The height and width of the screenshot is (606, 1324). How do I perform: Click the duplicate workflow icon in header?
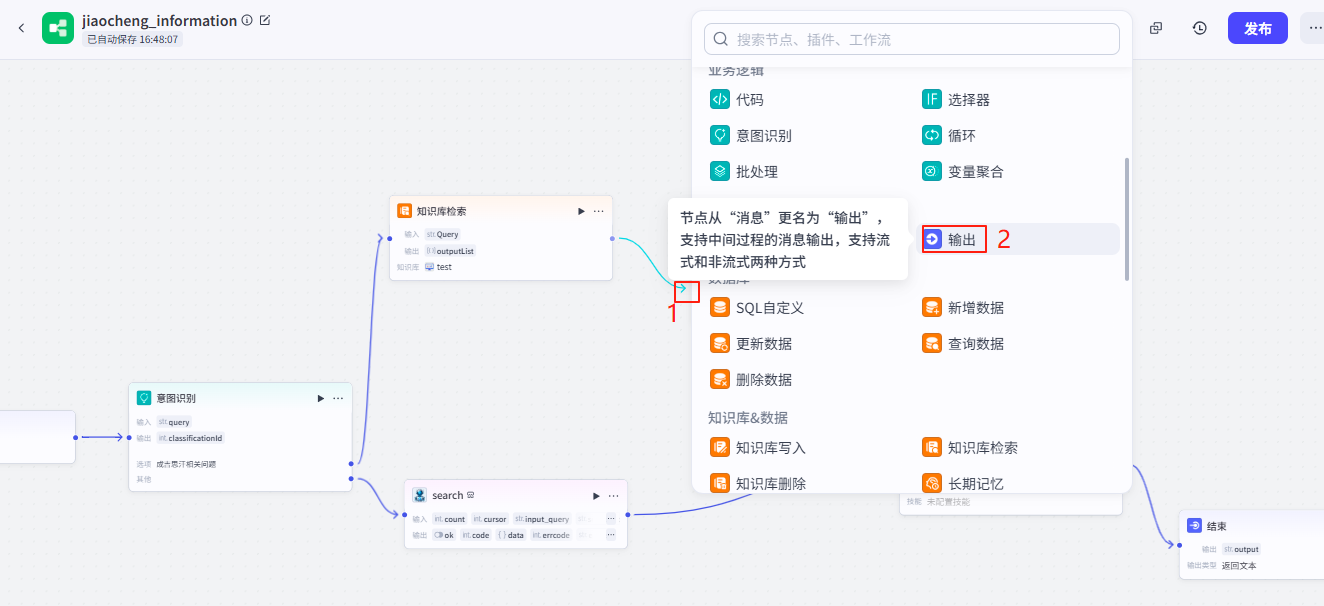[x=1156, y=28]
